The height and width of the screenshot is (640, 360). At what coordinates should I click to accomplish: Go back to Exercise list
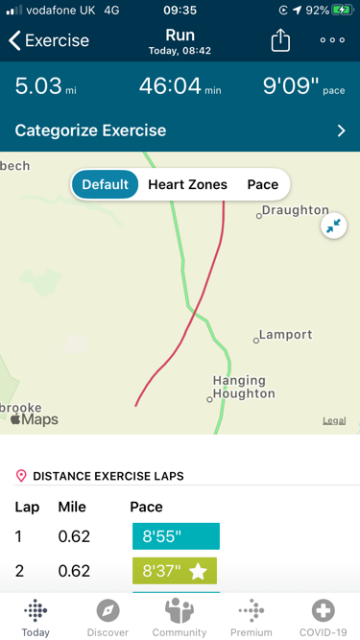point(49,40)
